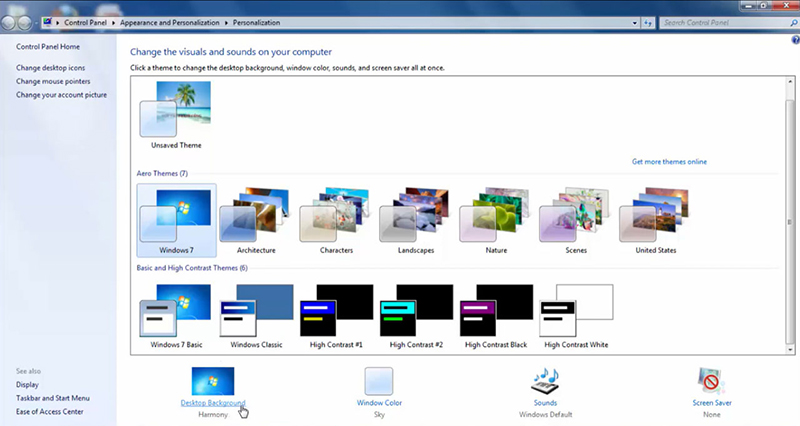
Task: Apply the Windows Classic theme
Action: (x=256, y=316)
